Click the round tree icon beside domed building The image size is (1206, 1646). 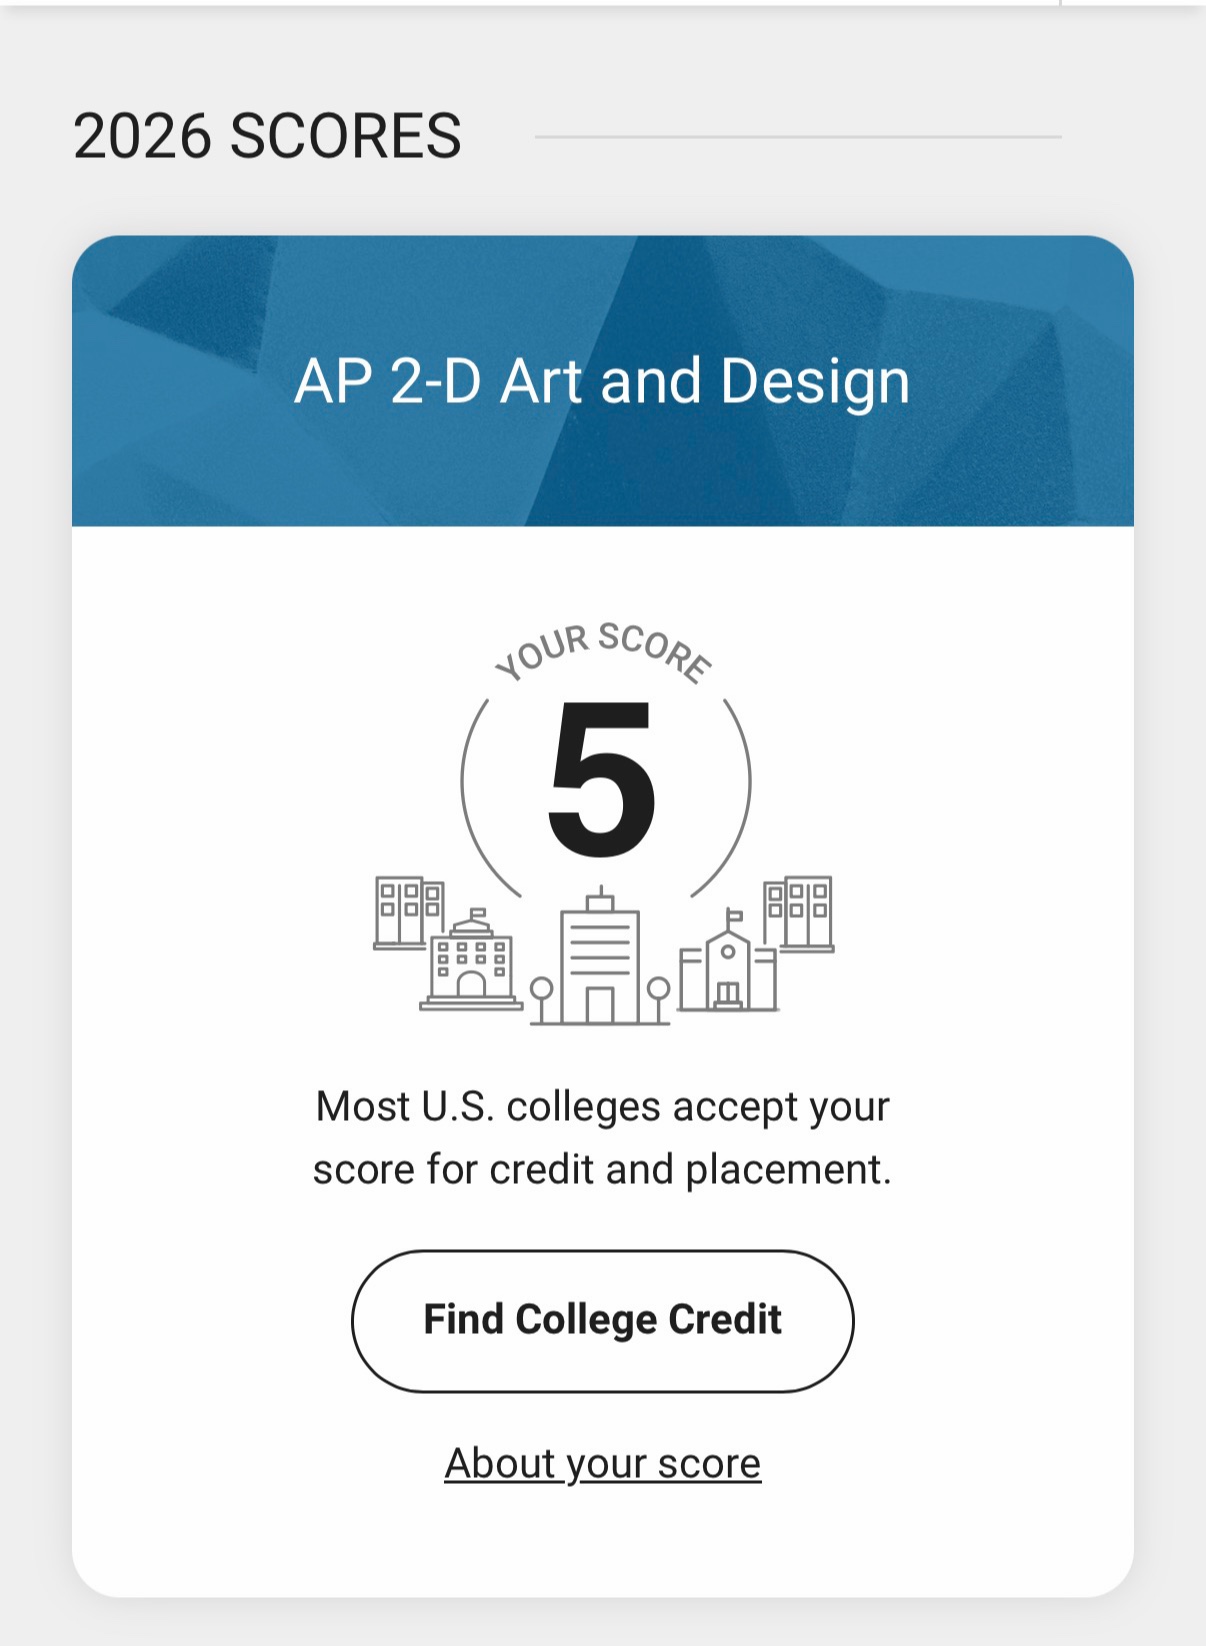point(541,1001)
